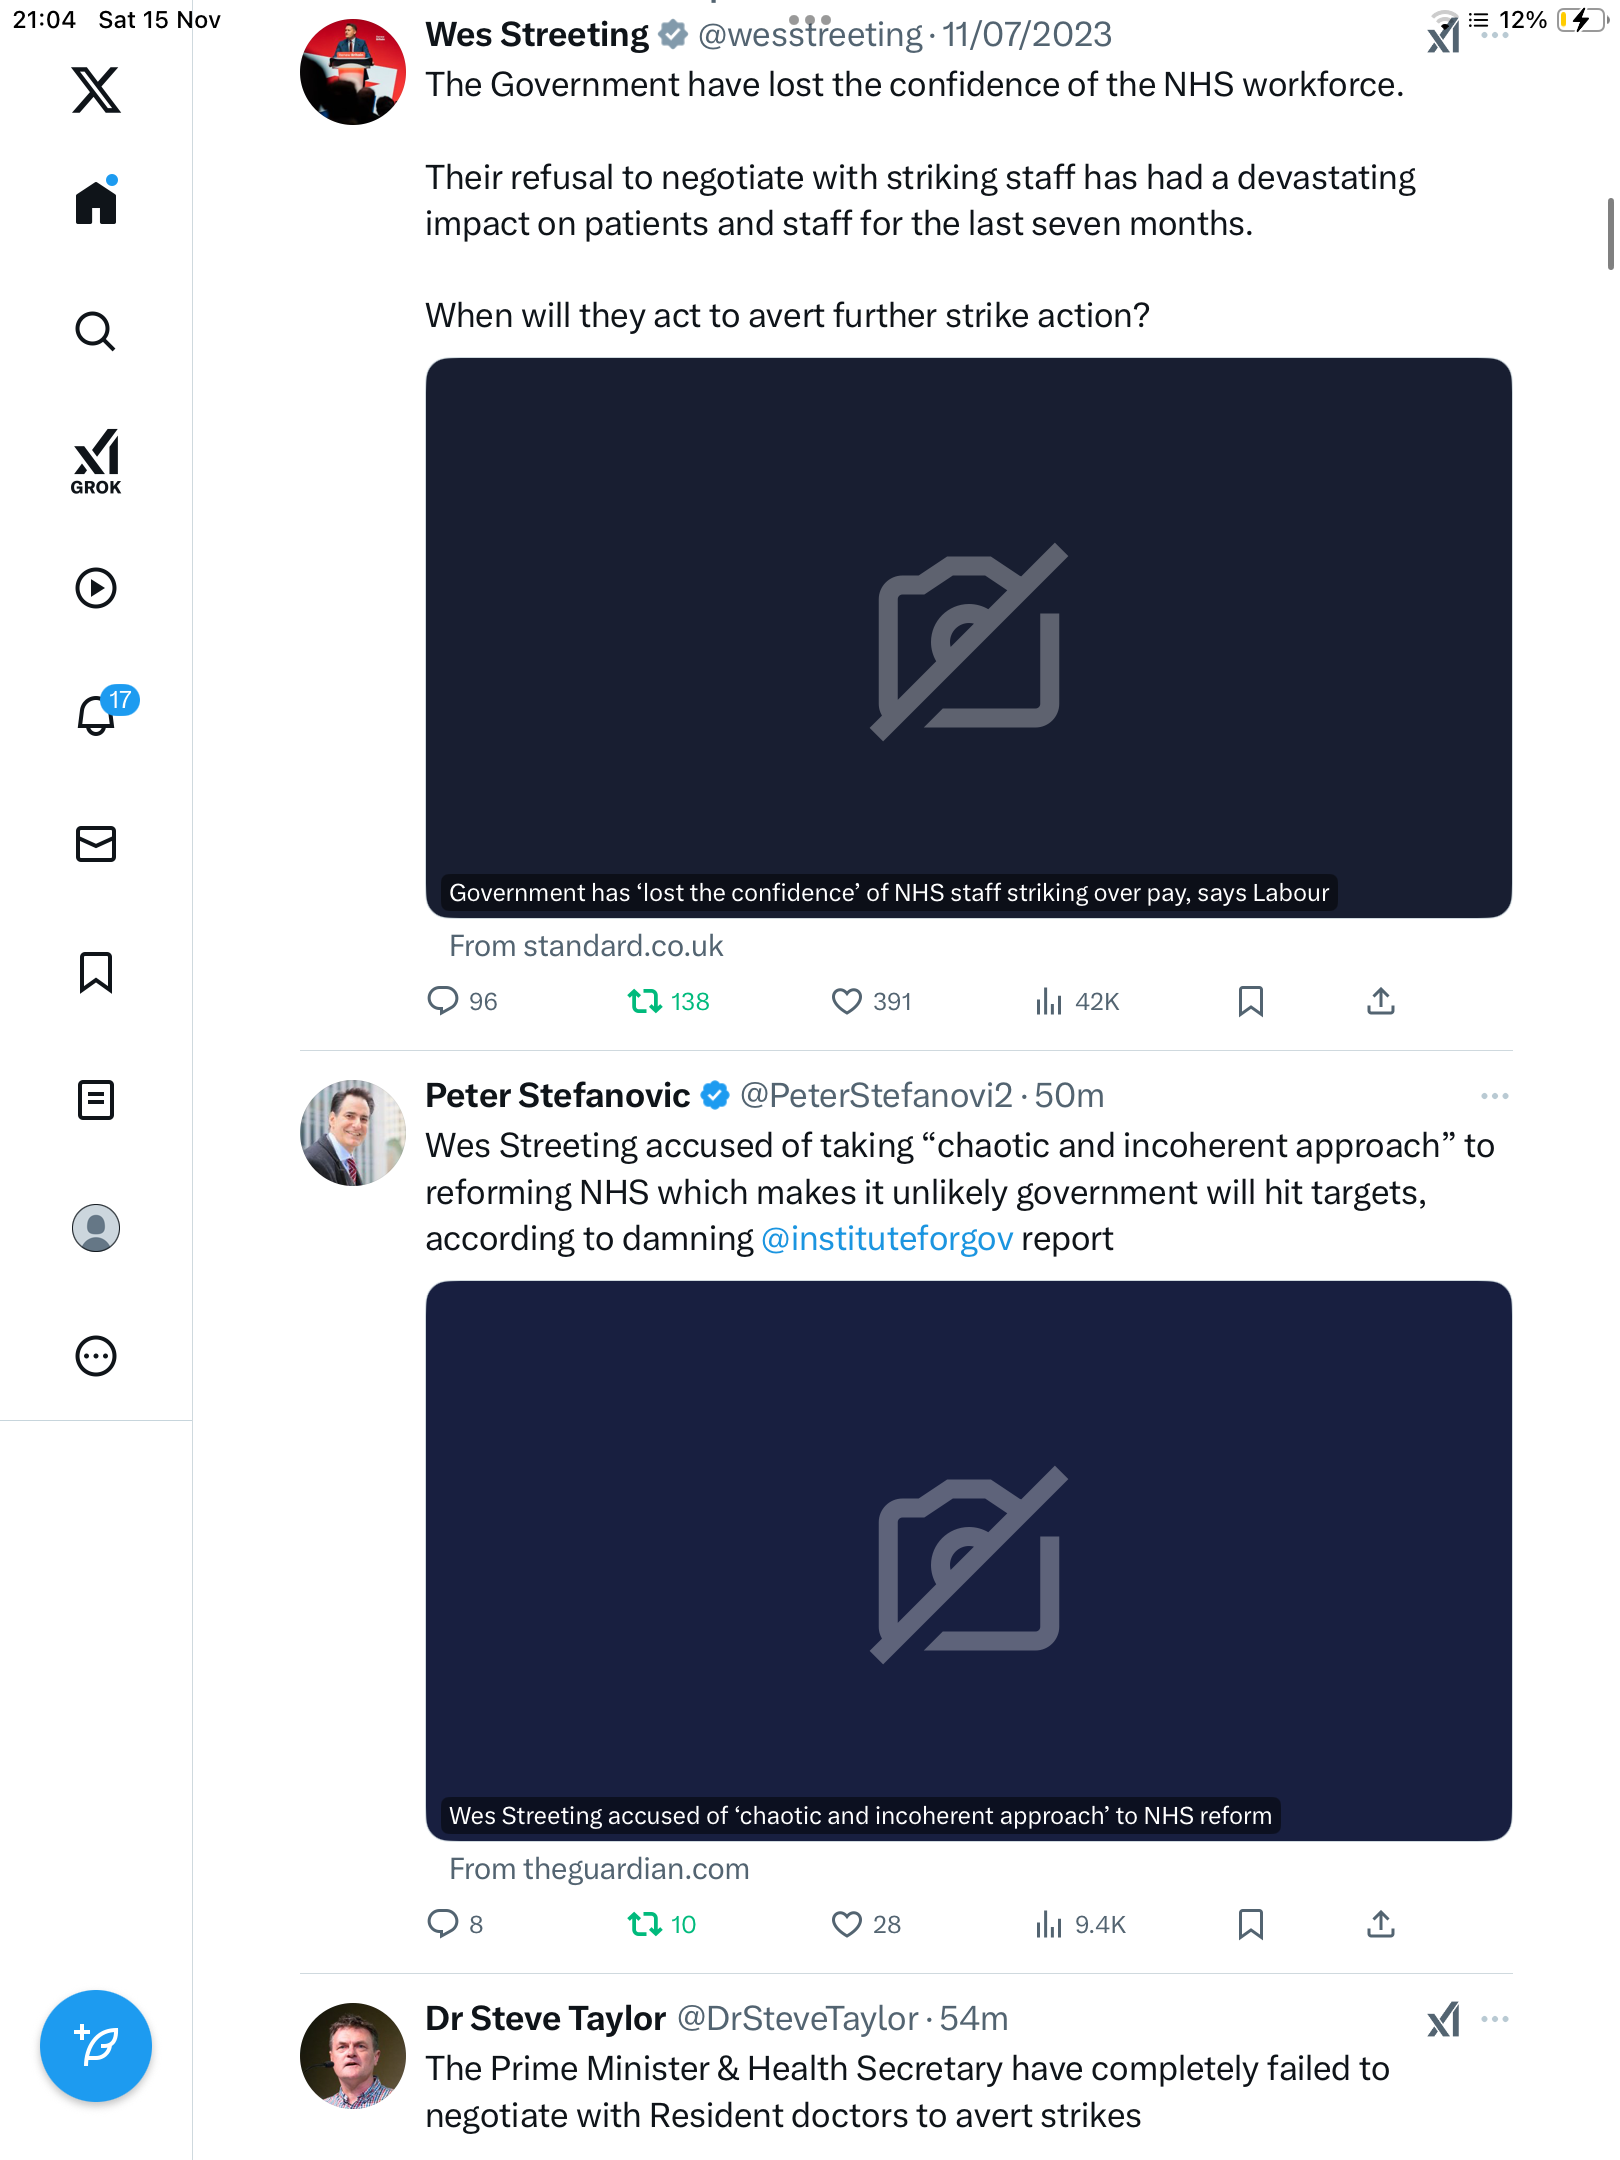Go to the Home tab

tap(96, 204)
